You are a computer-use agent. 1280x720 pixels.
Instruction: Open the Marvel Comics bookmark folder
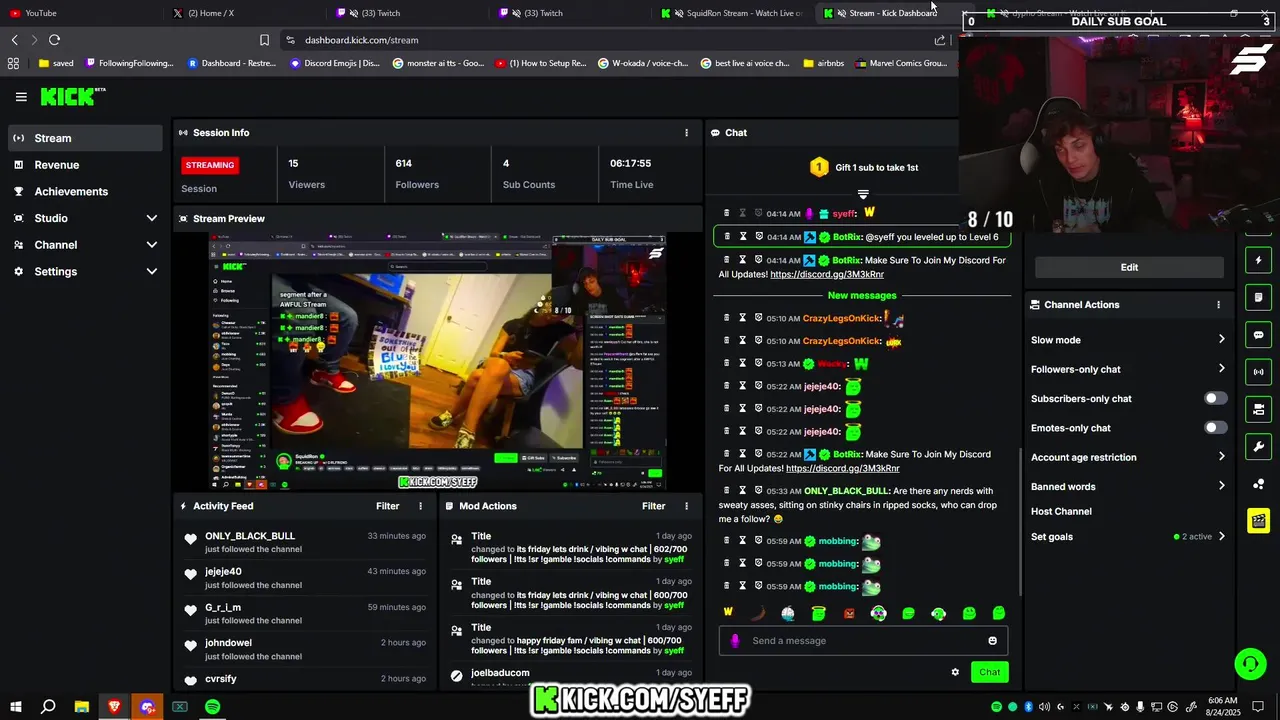pos(901,63)
